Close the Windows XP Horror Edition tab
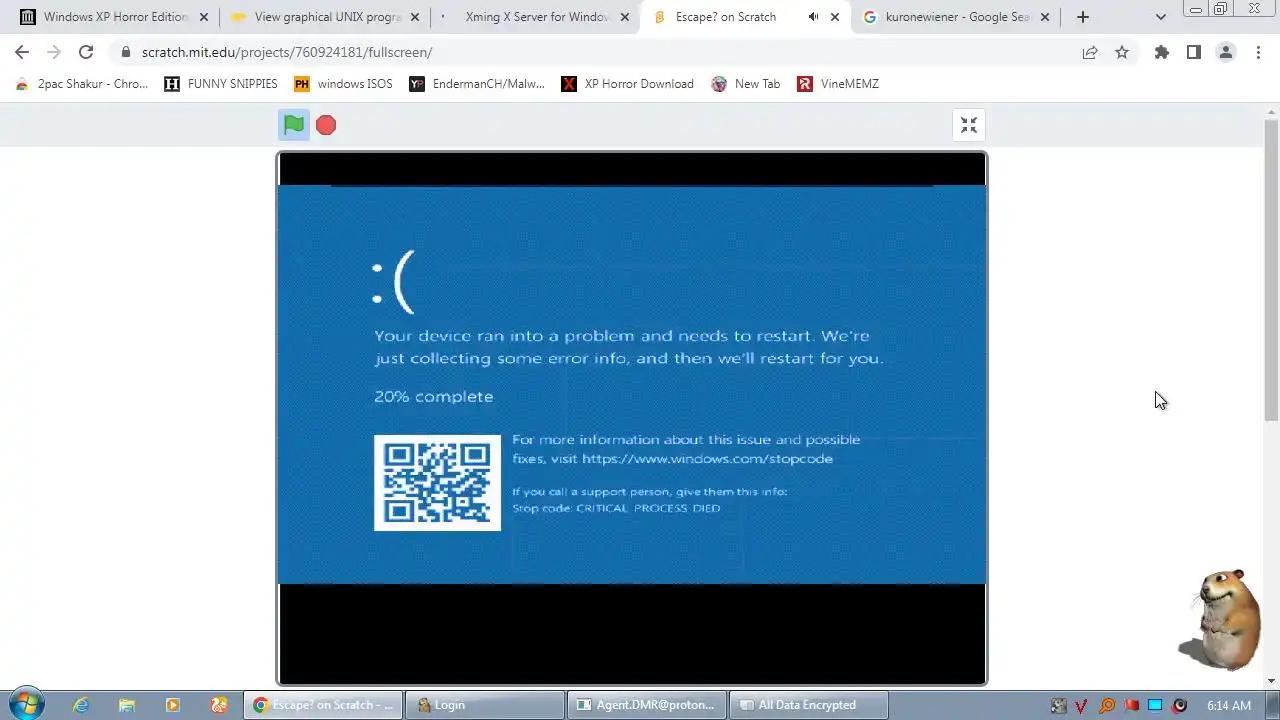 (205, 17)
